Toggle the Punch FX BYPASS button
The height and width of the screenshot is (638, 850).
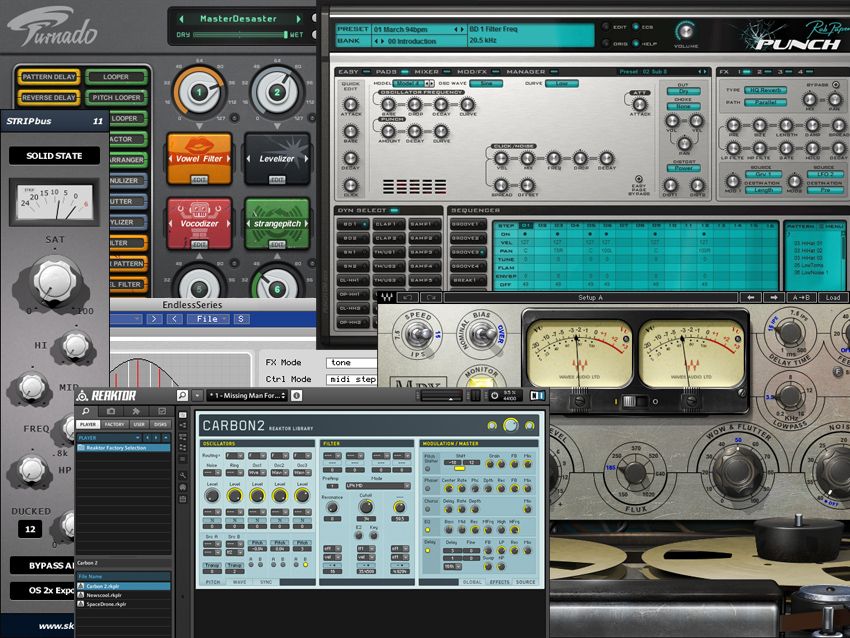click(835, 85)
